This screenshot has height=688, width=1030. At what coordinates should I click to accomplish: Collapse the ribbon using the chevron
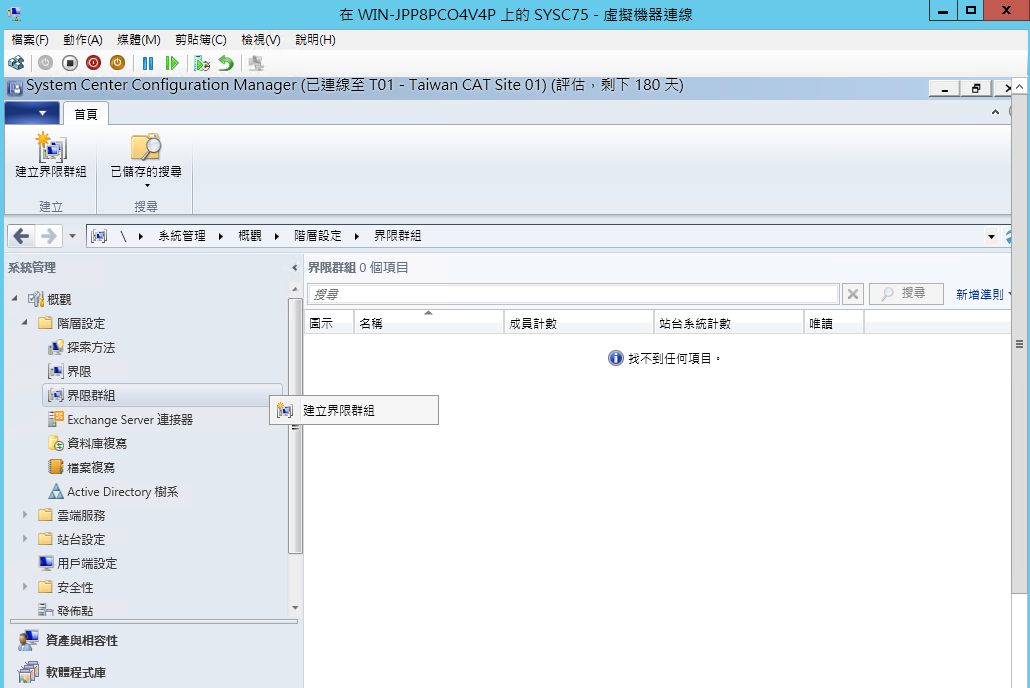click(x=995, y=112)
